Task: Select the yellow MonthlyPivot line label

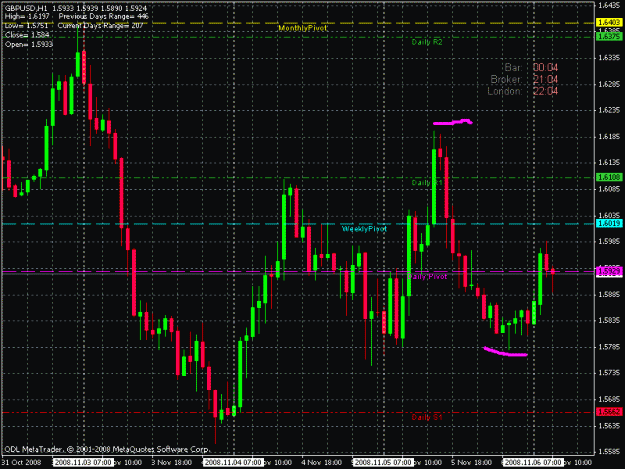Action: click(x=303, y=28)
